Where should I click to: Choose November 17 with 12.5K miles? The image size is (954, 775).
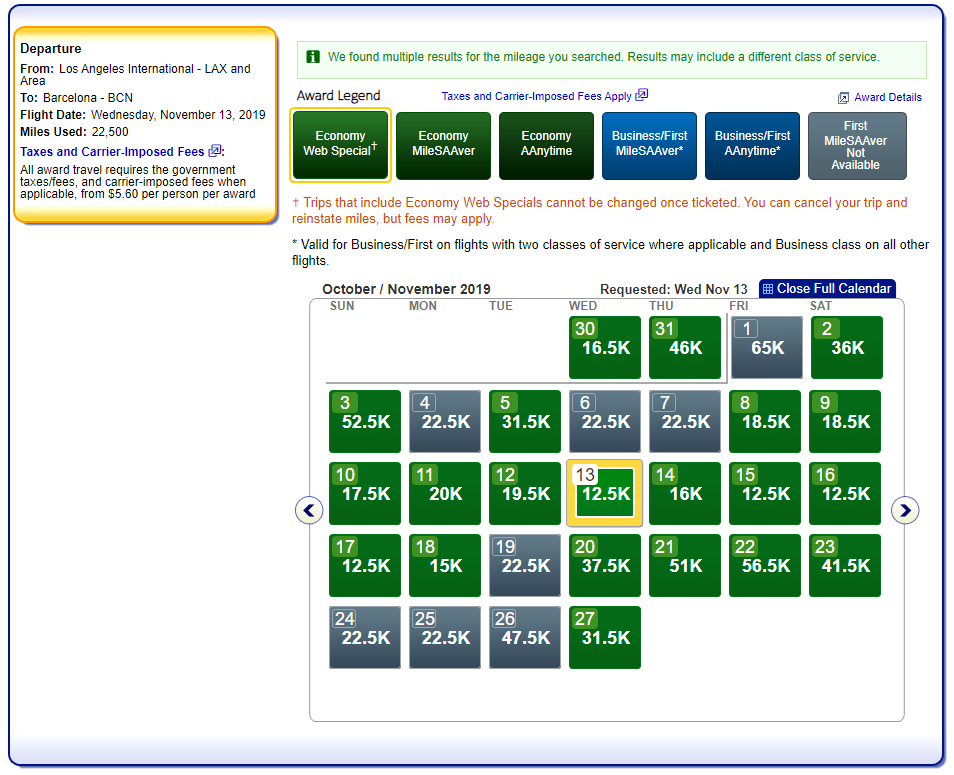pos(365,565)
